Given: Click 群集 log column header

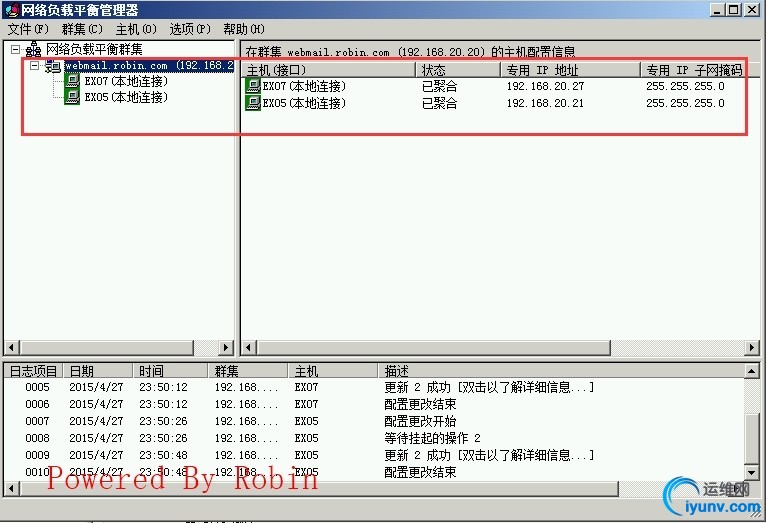Looking at the screenshot, I should pyautogui.click(x=248, y=371).
